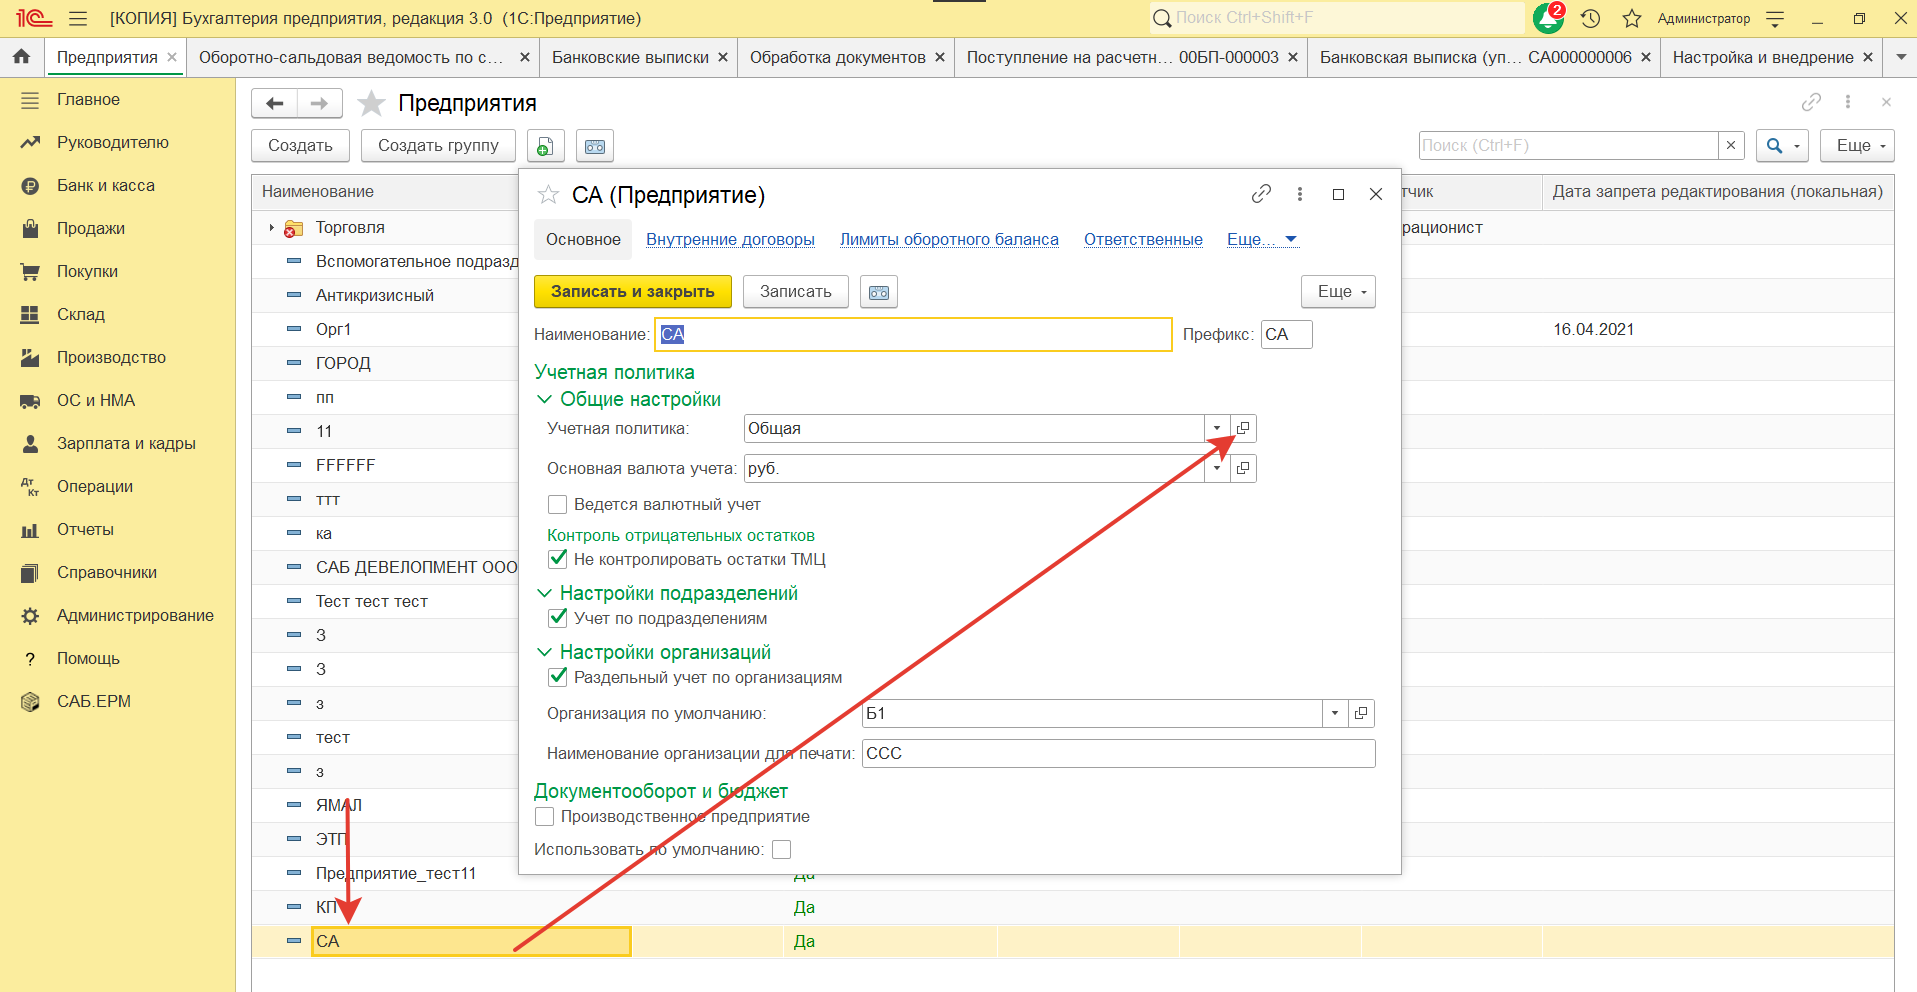This screenshot has width=1917, height=992.
Task: Select Антикризисный row in list
Action: [375, 295]
